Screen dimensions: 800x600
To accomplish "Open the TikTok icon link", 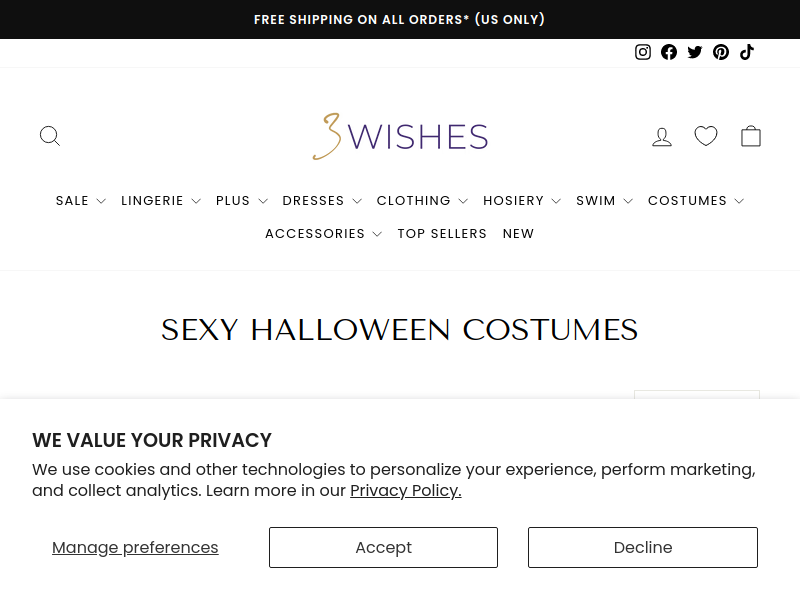I will pyautogui.click(x=747, y=52).
